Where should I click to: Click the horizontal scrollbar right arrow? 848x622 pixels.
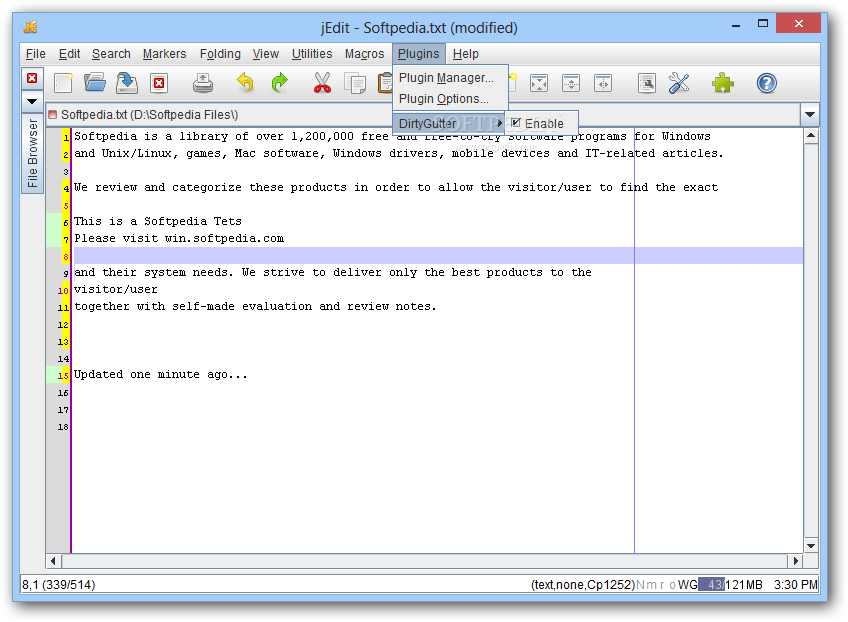[795, 561]
